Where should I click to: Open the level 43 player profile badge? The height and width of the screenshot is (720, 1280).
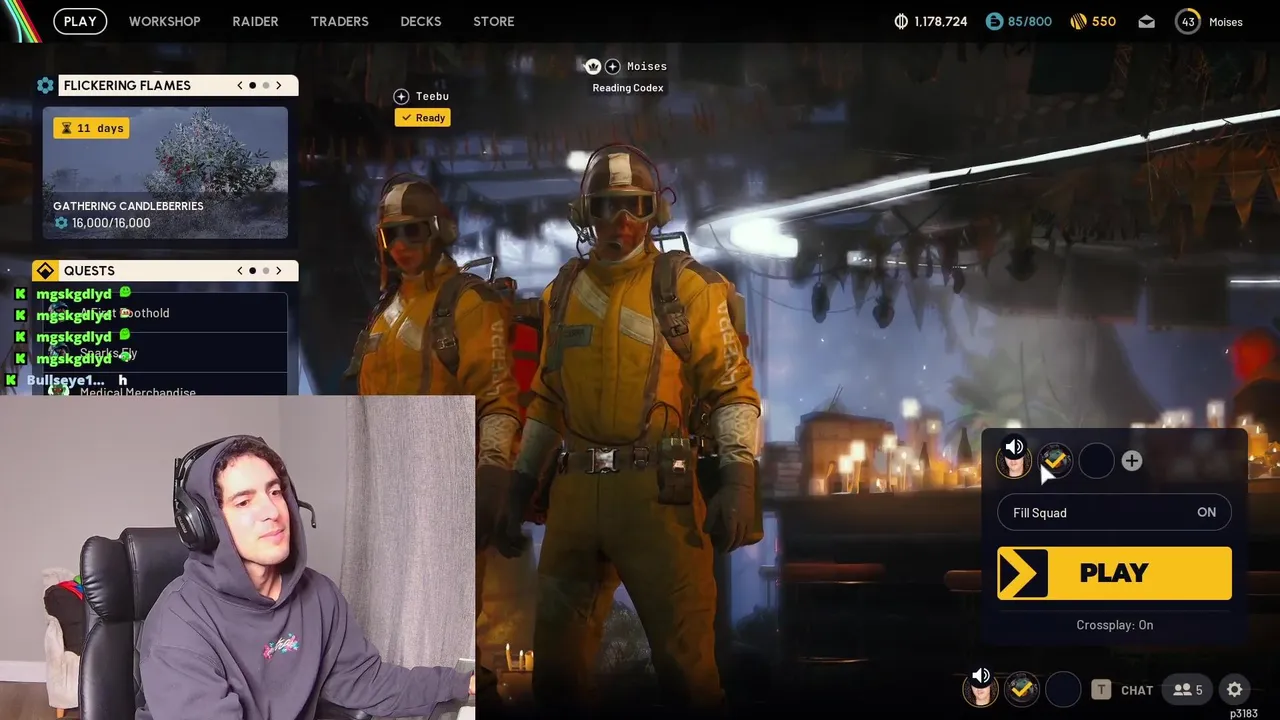[x=1188, y=21]
